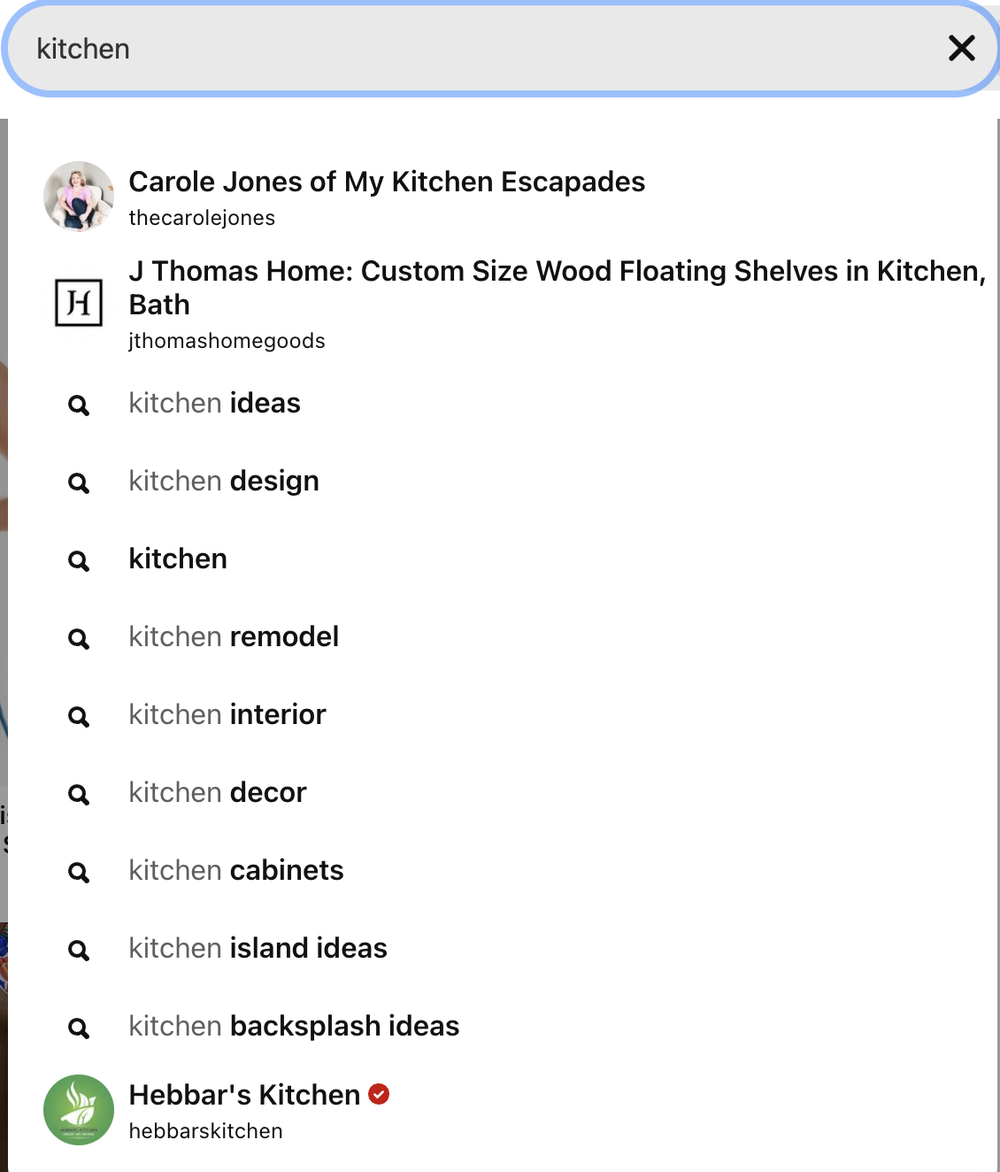Open the thecarolejones username link

202,218
